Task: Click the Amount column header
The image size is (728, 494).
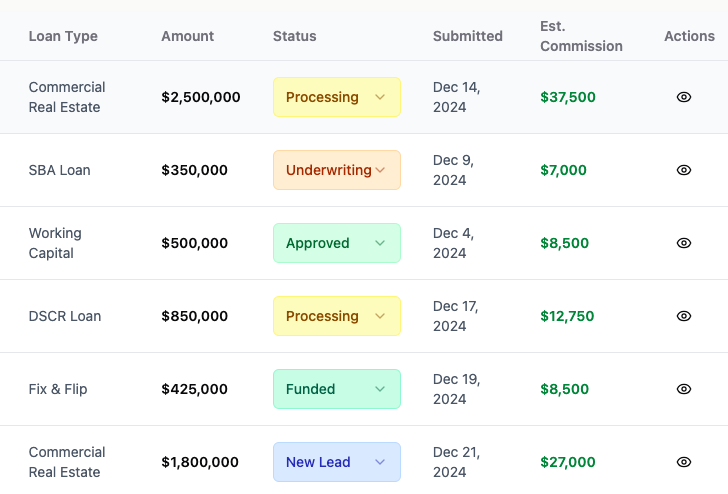Action: pyautogui.click(x=188, y=36)
